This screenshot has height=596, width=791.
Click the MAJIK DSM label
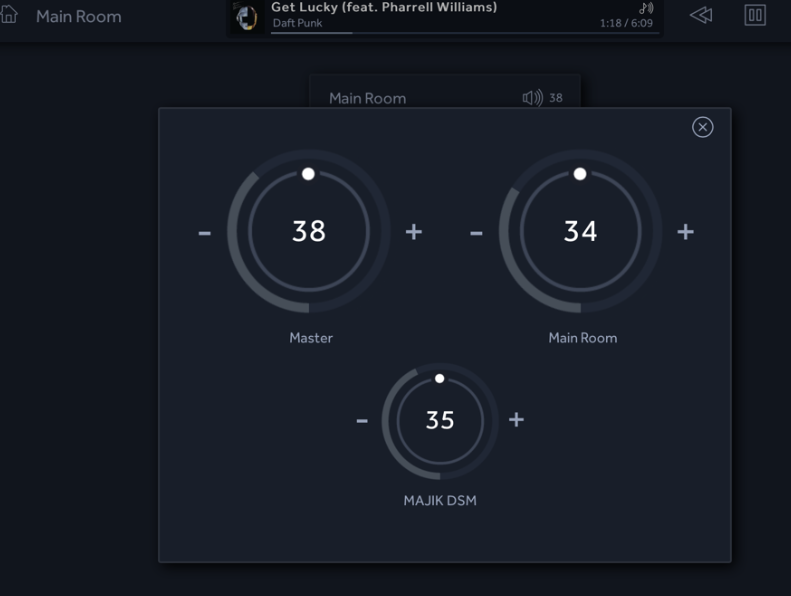440,501
